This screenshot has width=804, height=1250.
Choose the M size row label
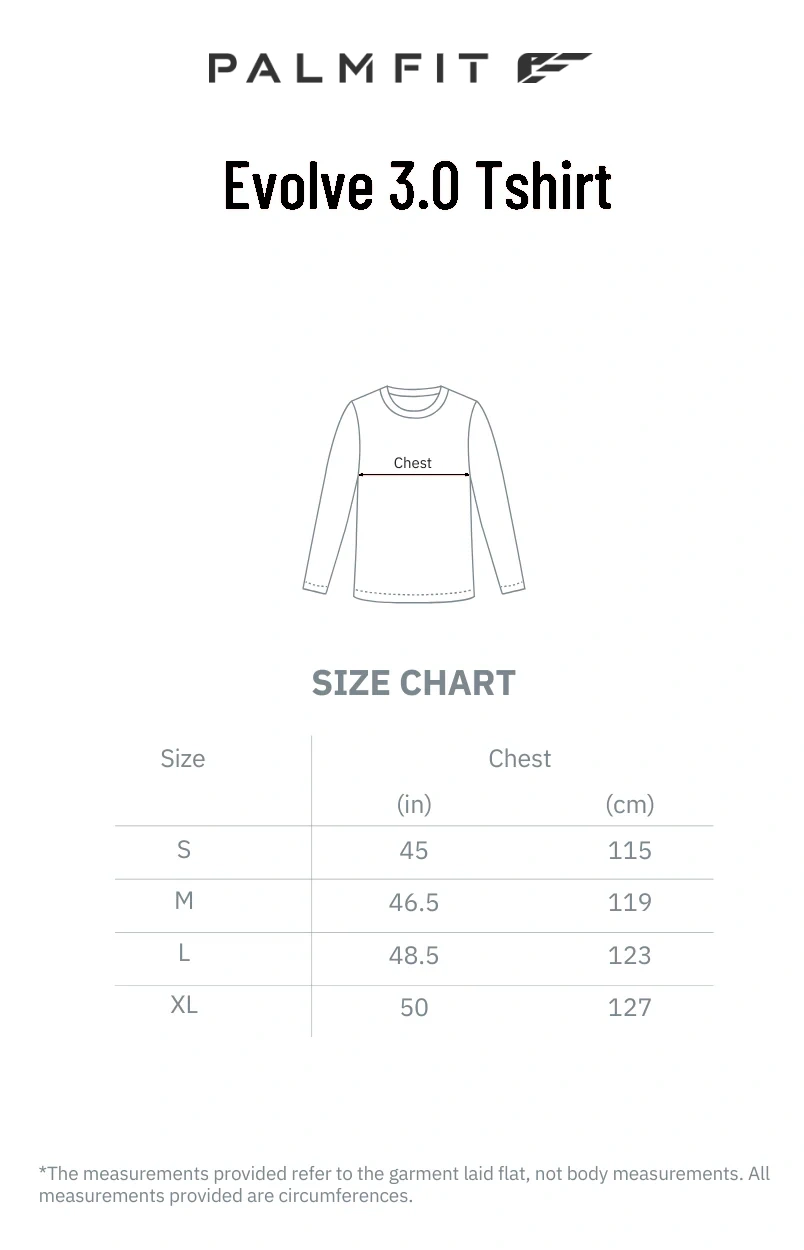(184, 901)
